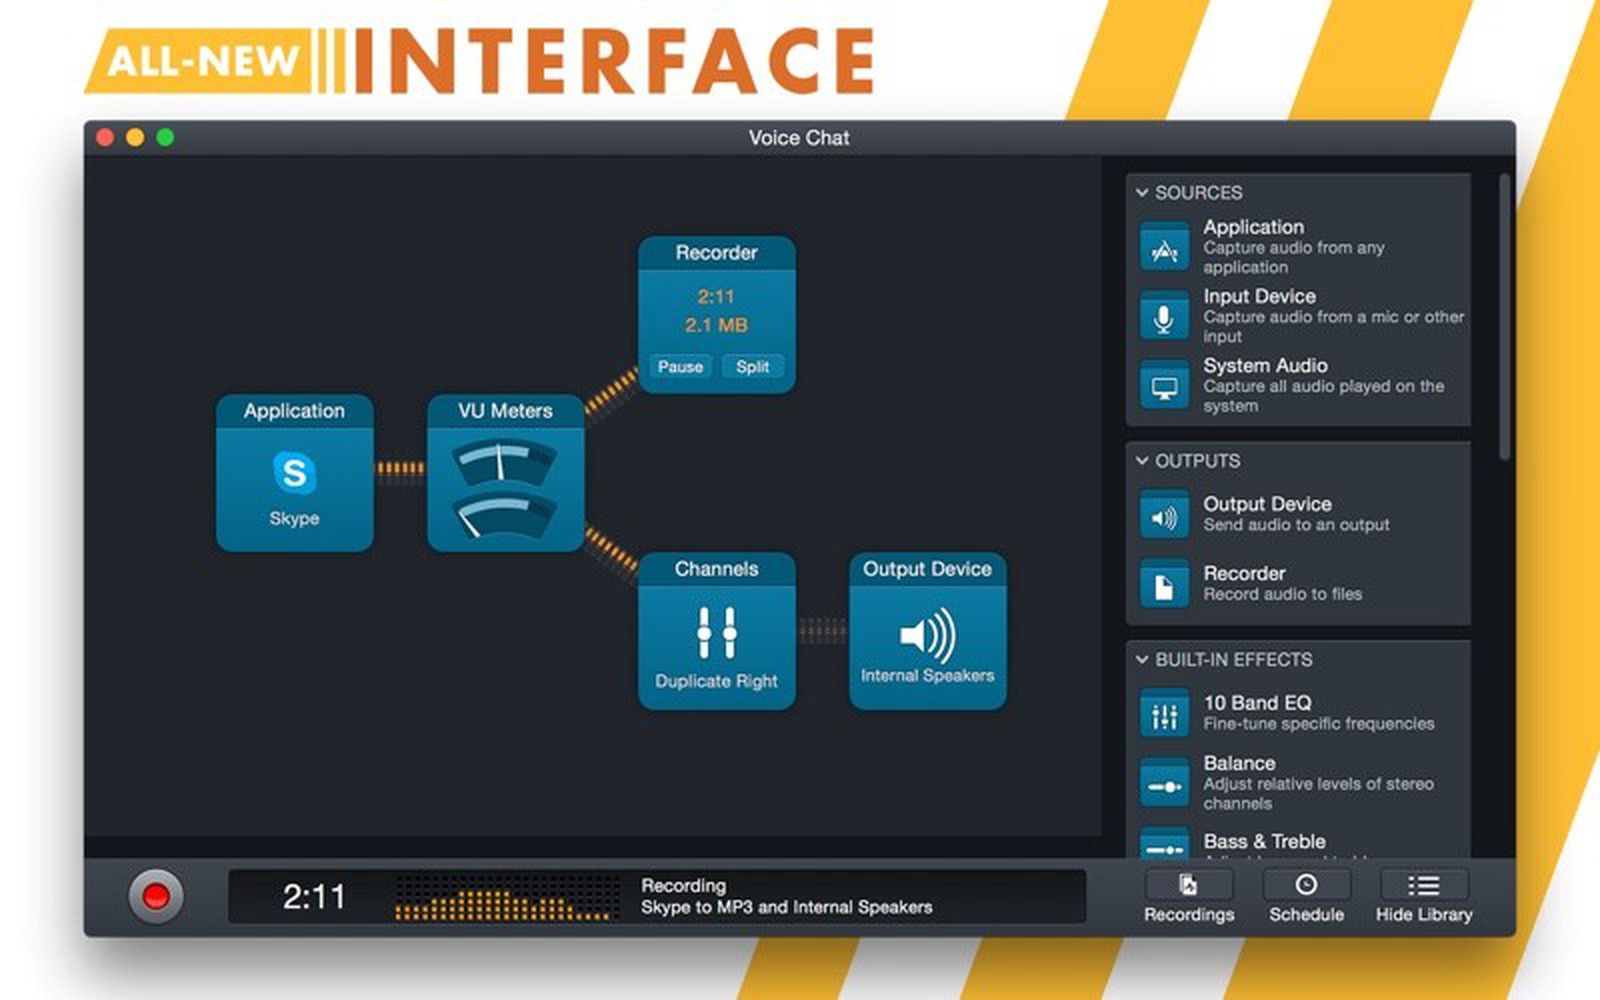This screenshot has height=1000, width=1600.
Task: Collapse the Built-In Effects section
Action: [x=1142, y=659]
